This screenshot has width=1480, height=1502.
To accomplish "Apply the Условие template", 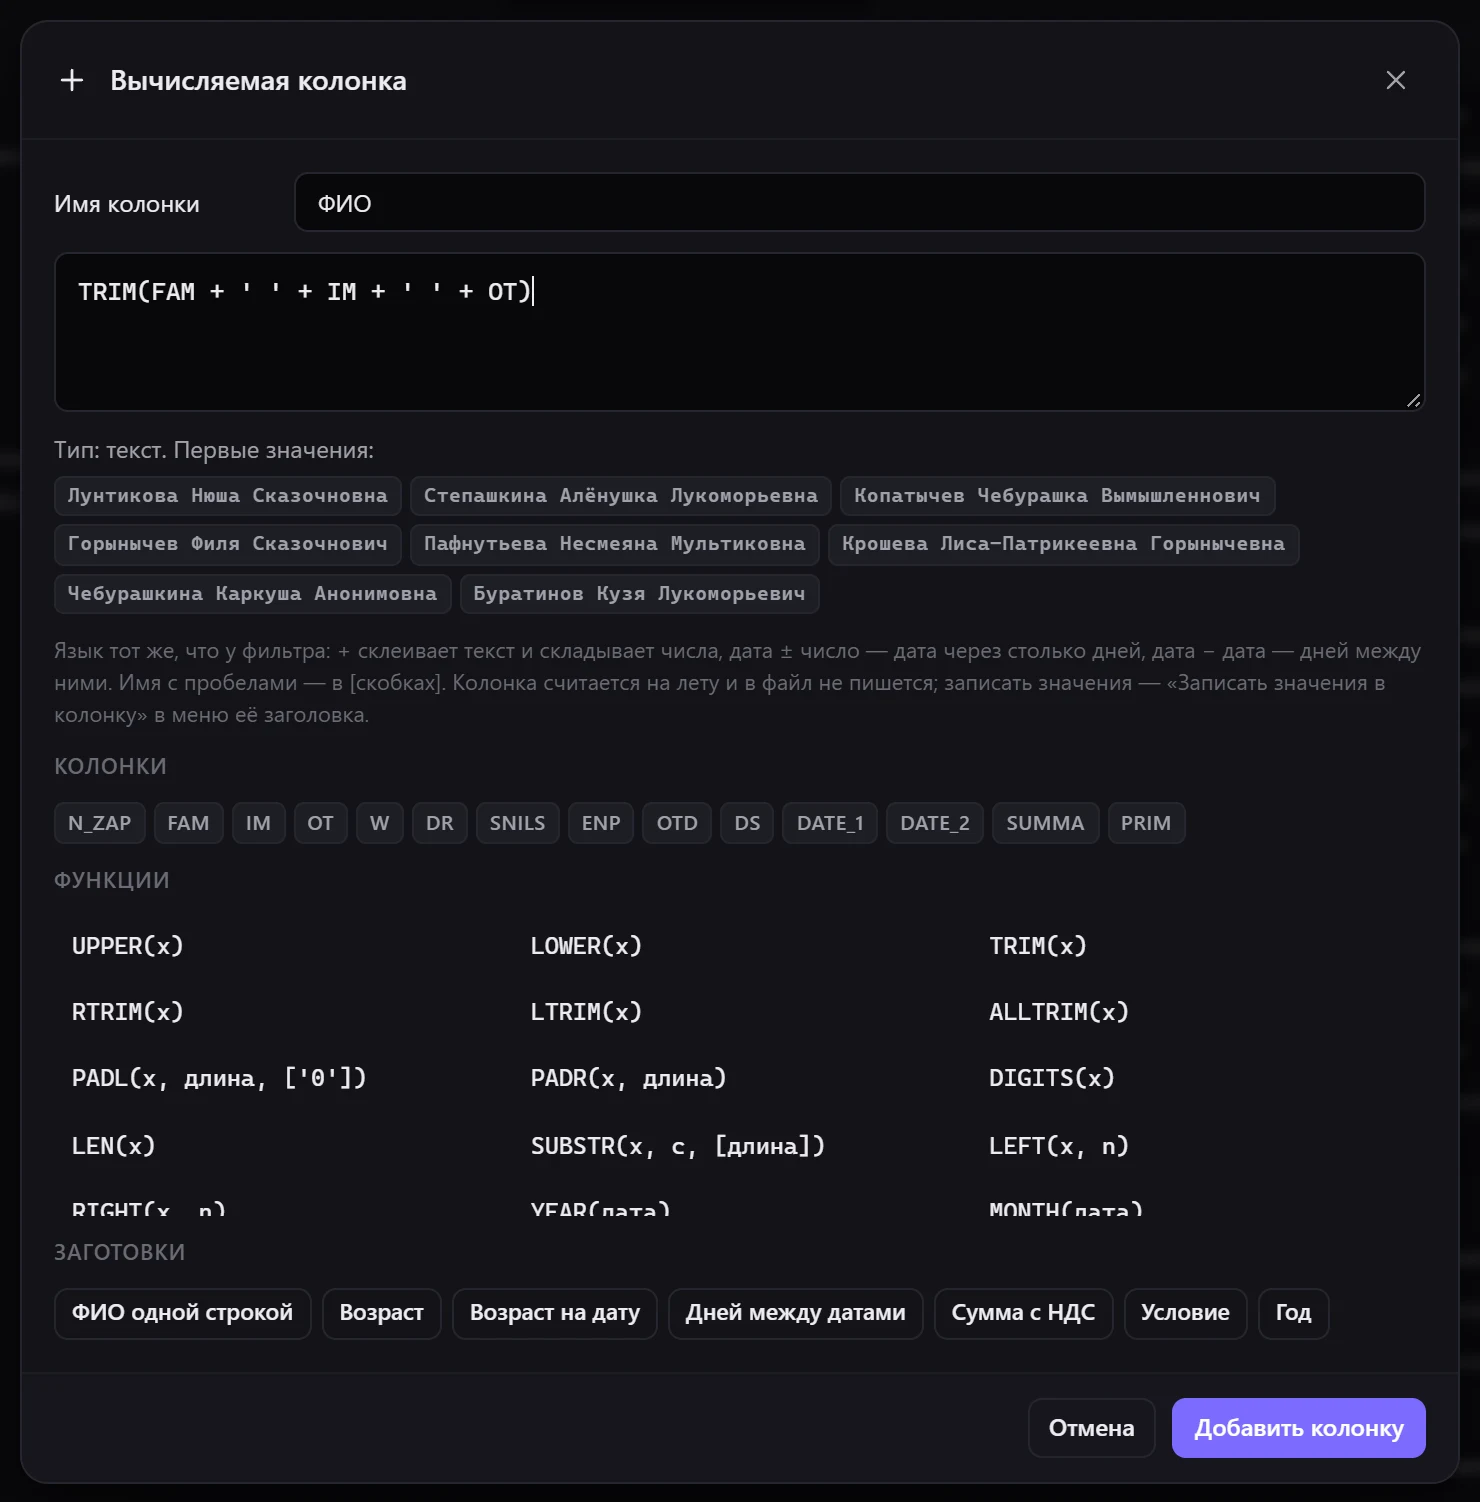I will (1185, 1313).
